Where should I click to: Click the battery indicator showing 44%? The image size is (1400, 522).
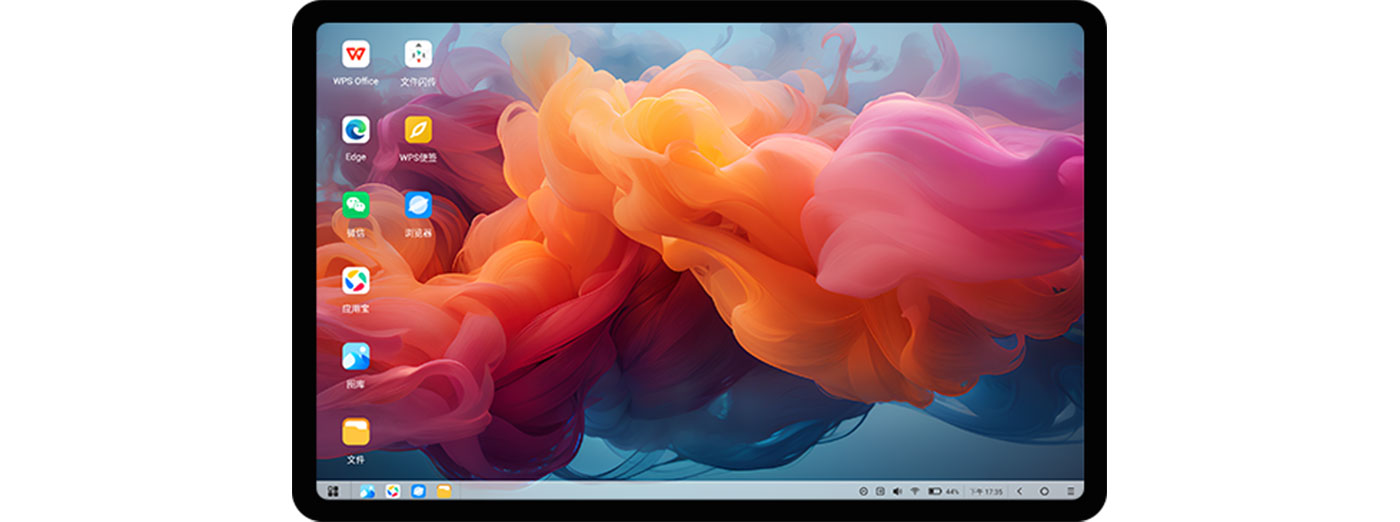[x=943, y=491]
